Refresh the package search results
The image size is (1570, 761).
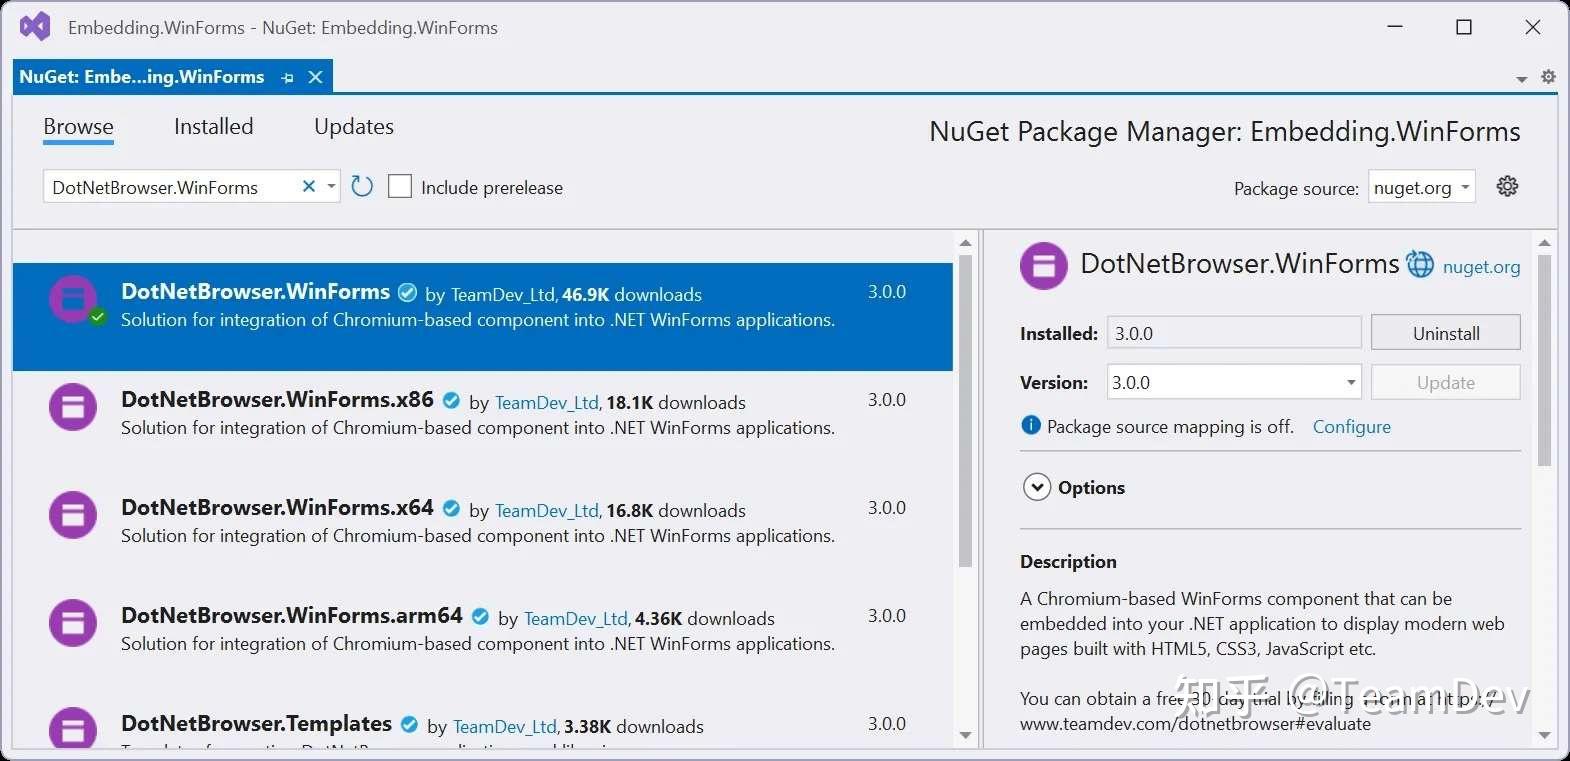(362, 186)
